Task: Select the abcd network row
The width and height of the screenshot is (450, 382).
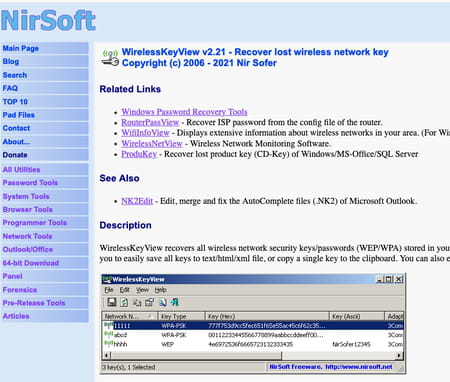Action: pos(253,335)
